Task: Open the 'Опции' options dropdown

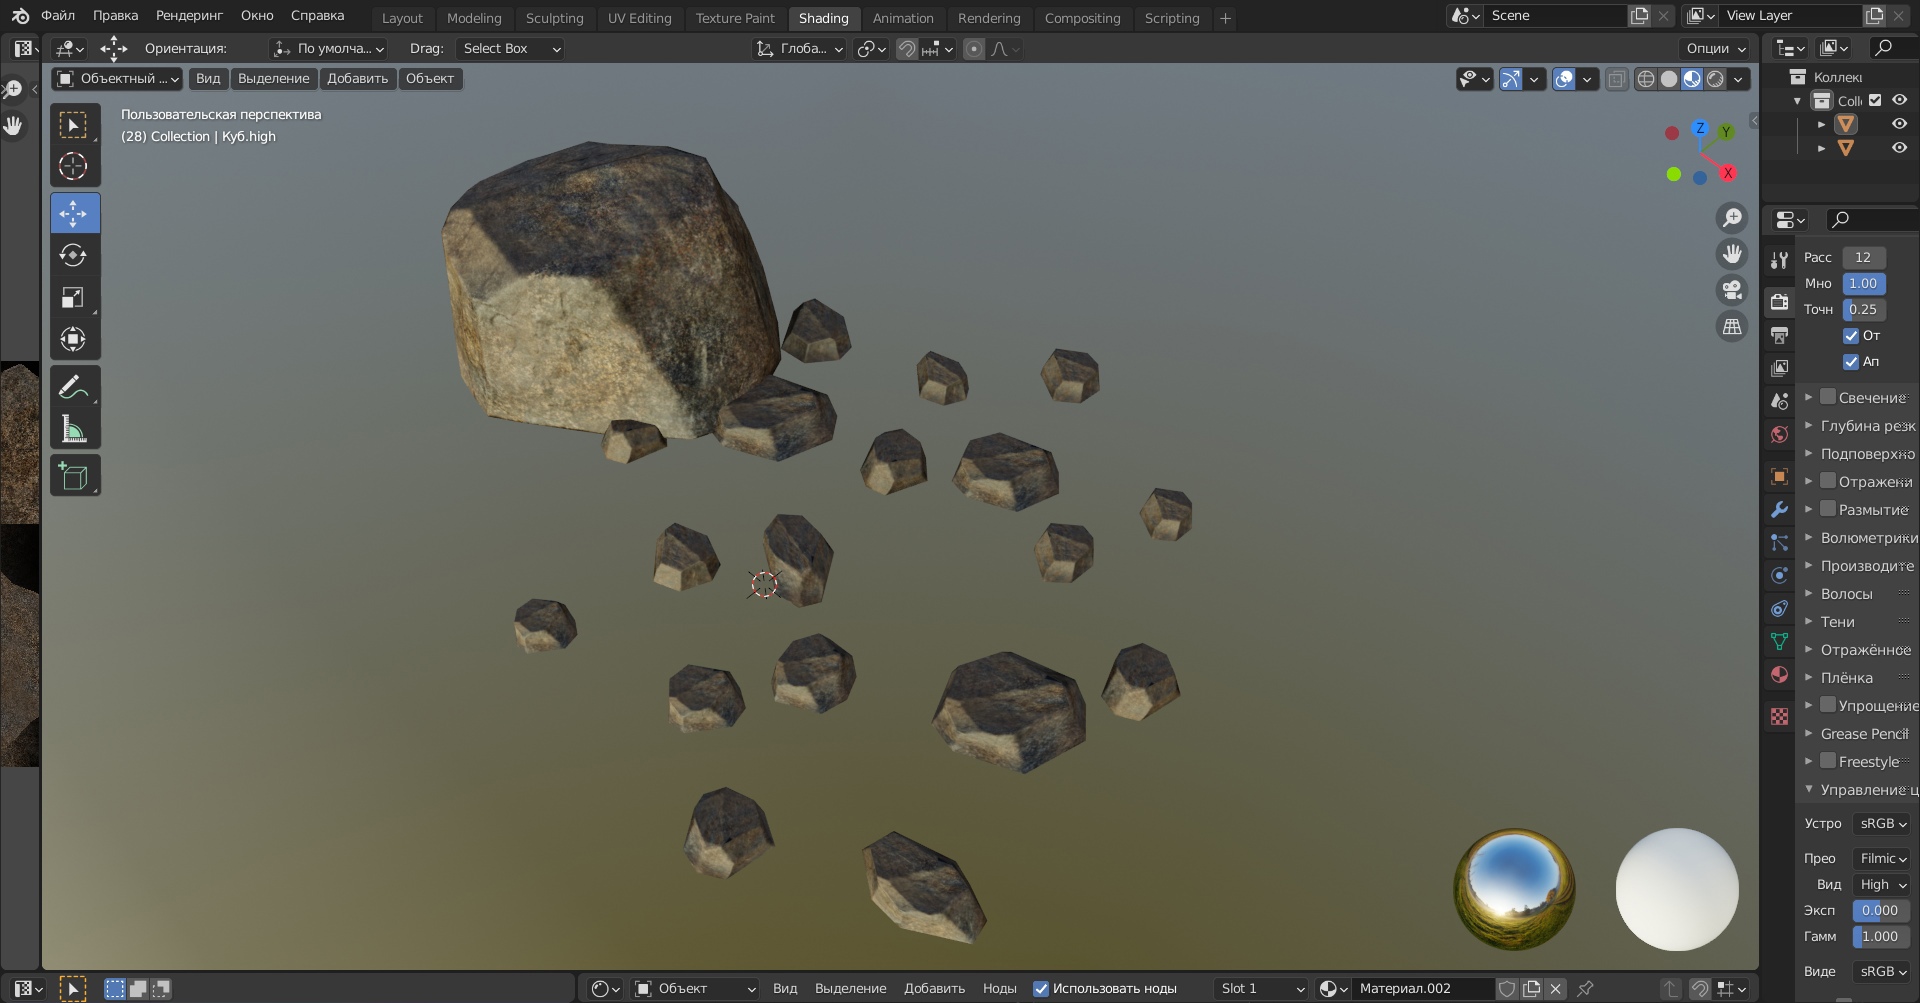Action: [x=1716, y=48]
